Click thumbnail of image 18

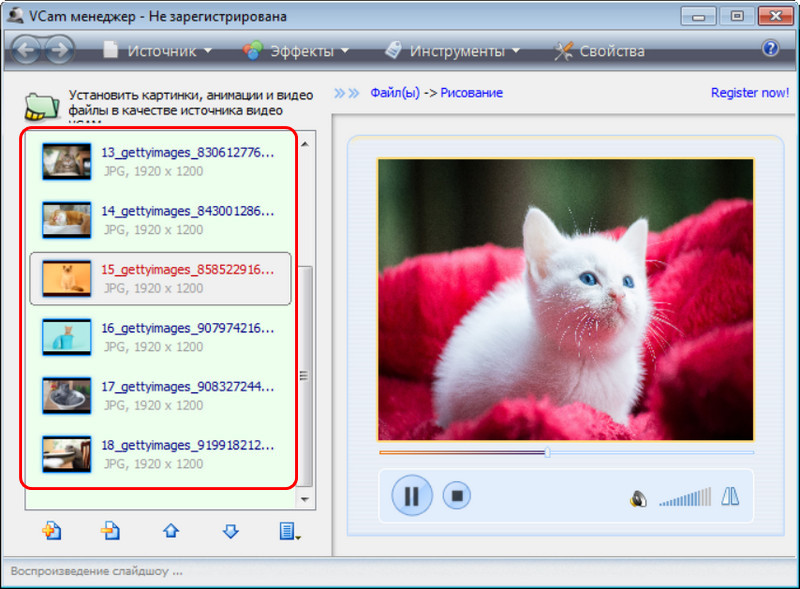point(67,454)
